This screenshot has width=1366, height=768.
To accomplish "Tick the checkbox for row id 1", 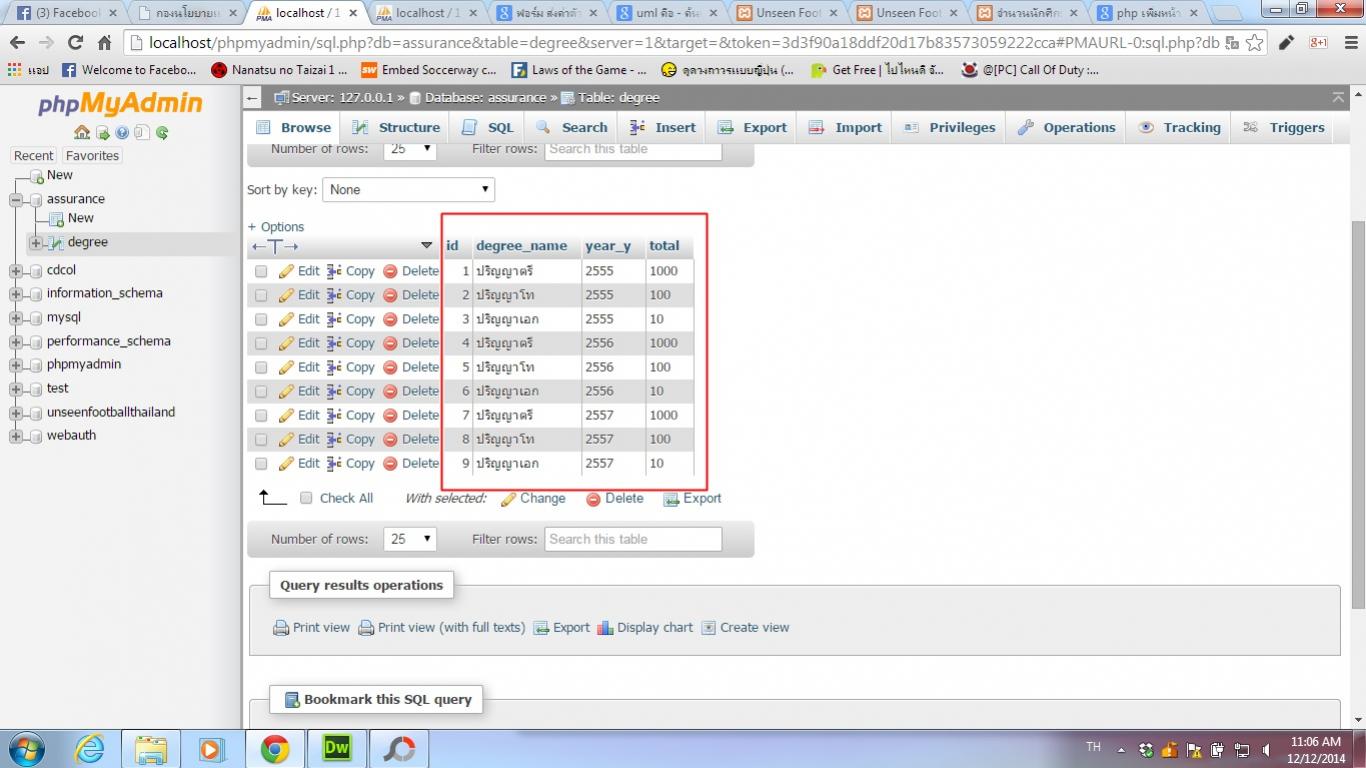I will [x=261, y=271].
